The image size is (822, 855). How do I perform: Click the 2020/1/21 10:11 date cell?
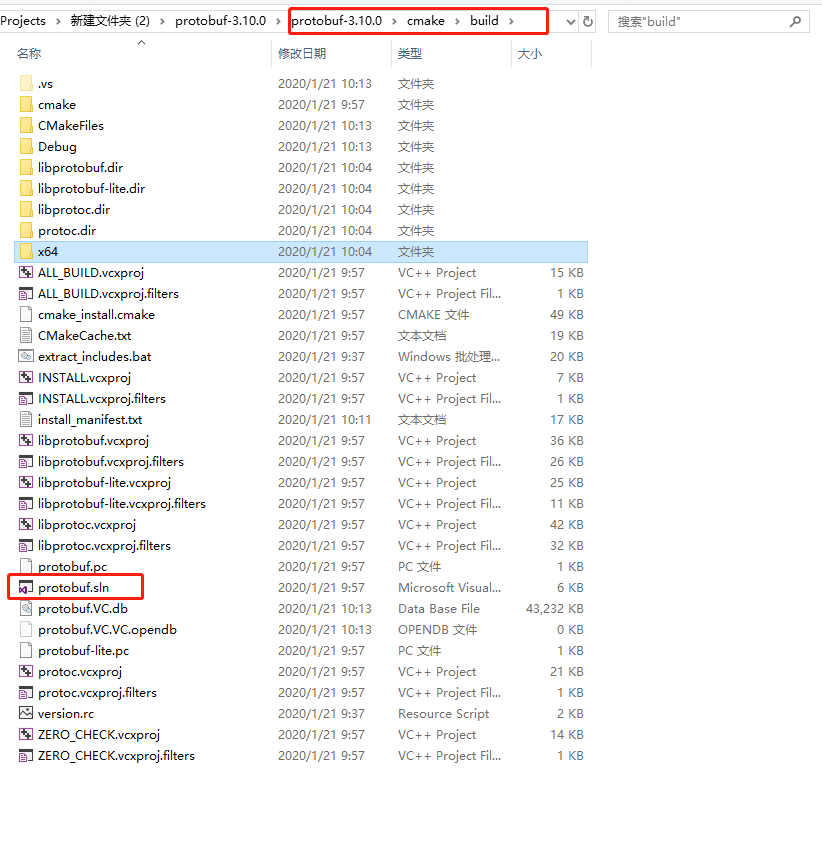coord(325,419)
